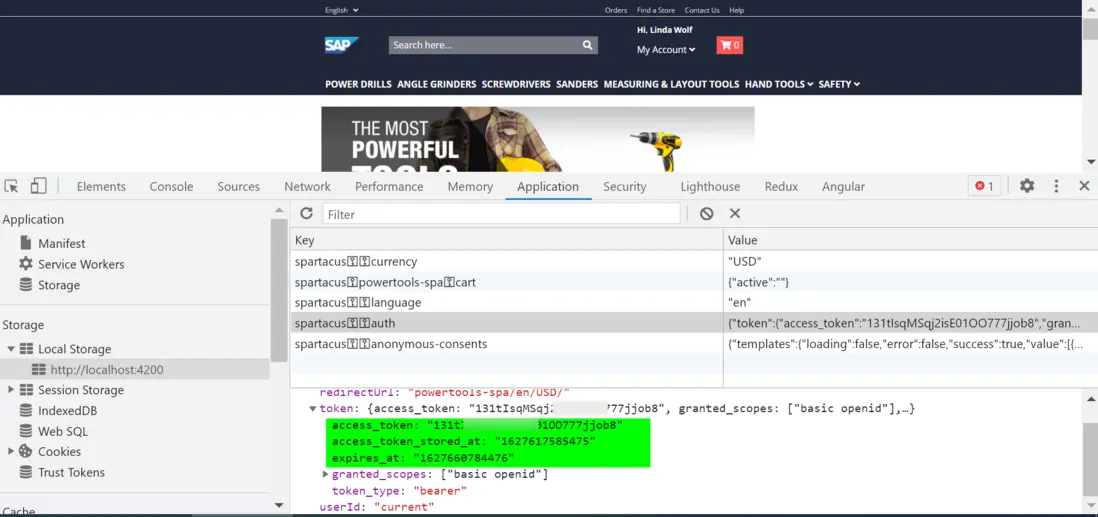
Task: Switch to the Lighthouse tab
Action: (710, 186)
